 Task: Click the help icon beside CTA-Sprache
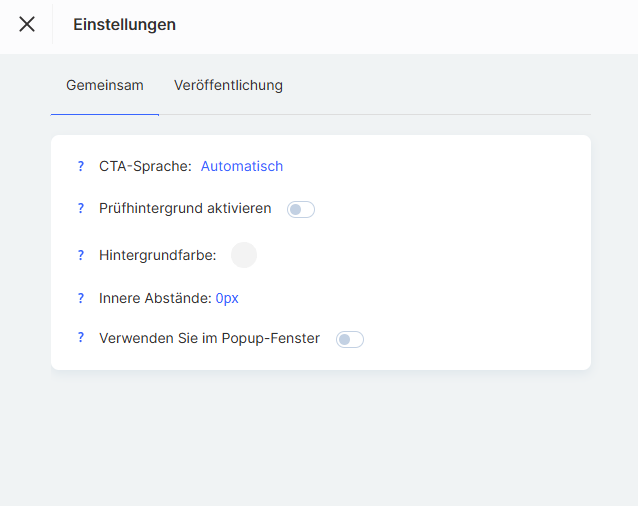(81, 166)
